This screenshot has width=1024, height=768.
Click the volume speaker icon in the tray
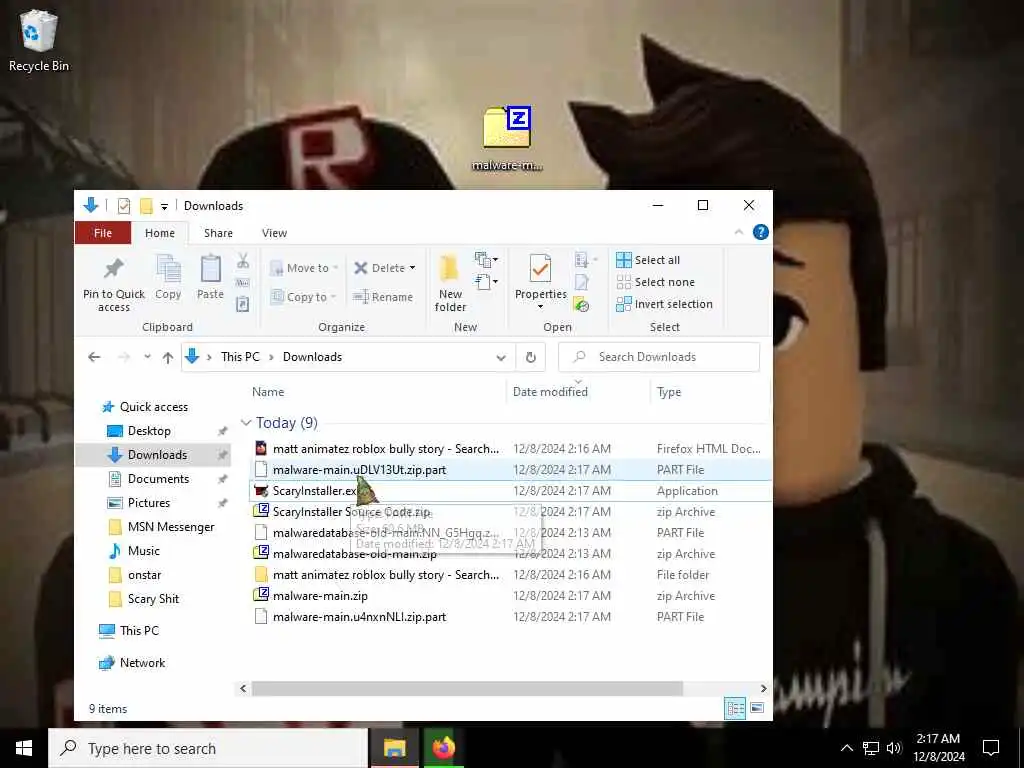click(x=894, y=748)
